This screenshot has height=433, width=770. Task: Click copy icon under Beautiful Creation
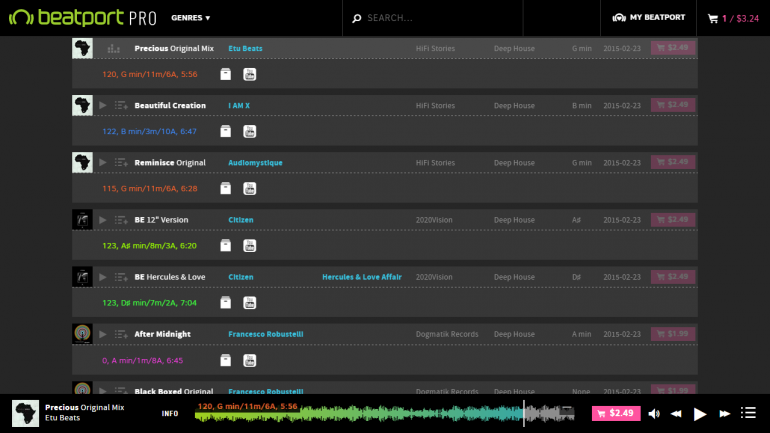[225, 131]
